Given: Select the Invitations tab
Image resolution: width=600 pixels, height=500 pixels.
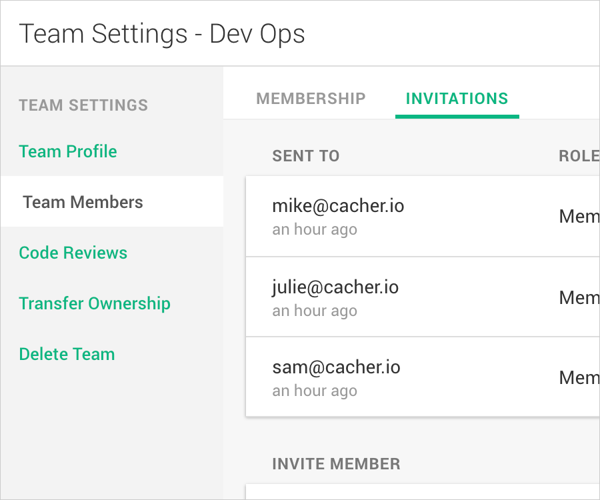Looking at the screenshot, I should pos(457,99).
